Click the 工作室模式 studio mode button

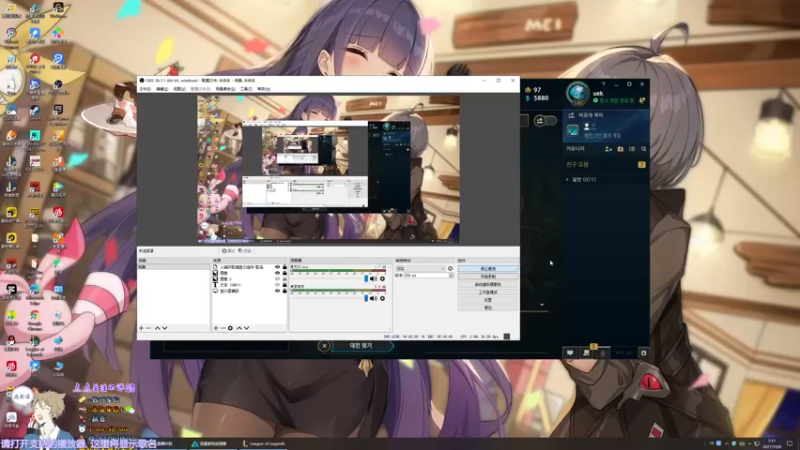(x=488, y=292)
